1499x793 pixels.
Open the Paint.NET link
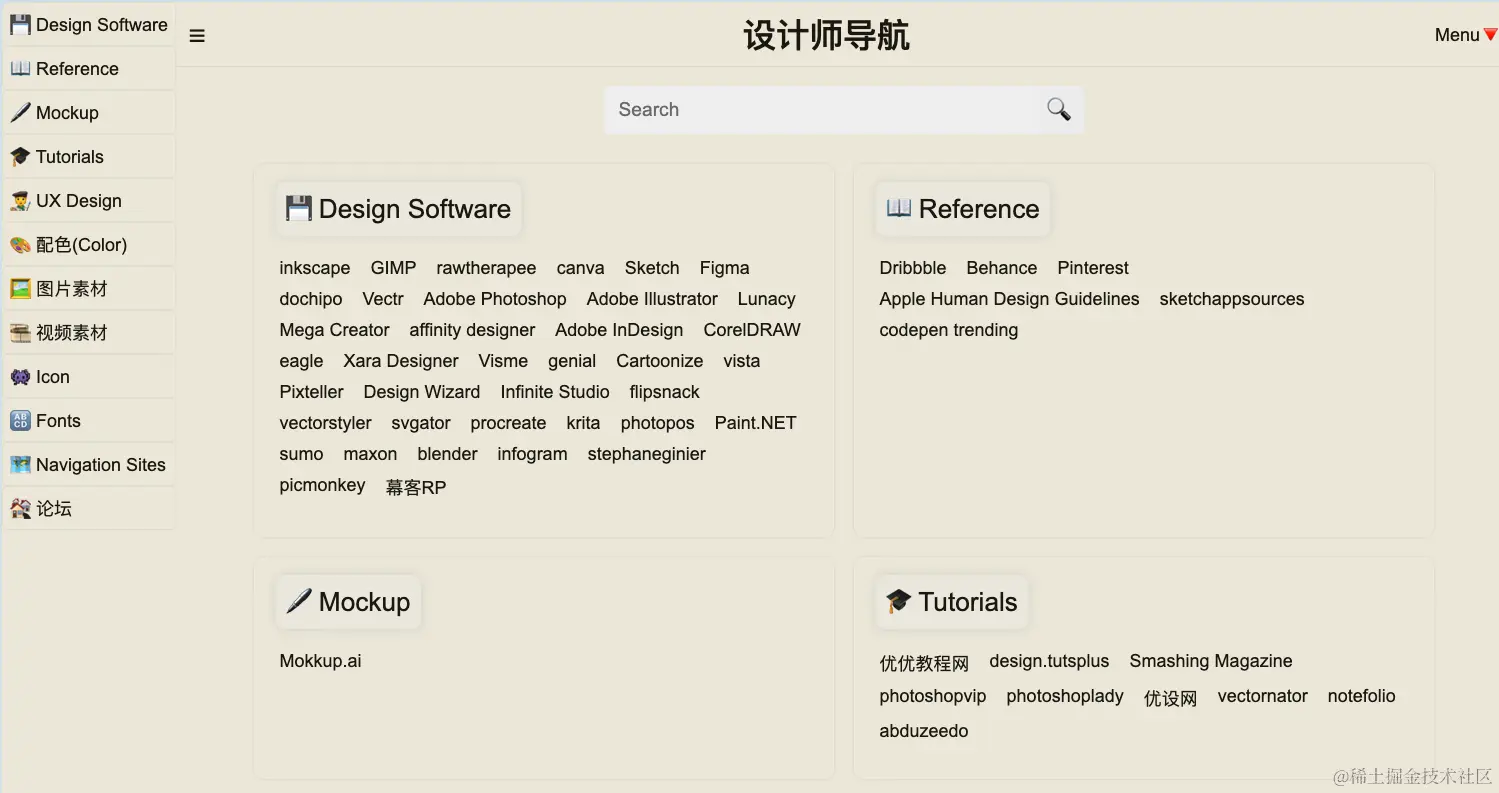(x=756, y=423)
